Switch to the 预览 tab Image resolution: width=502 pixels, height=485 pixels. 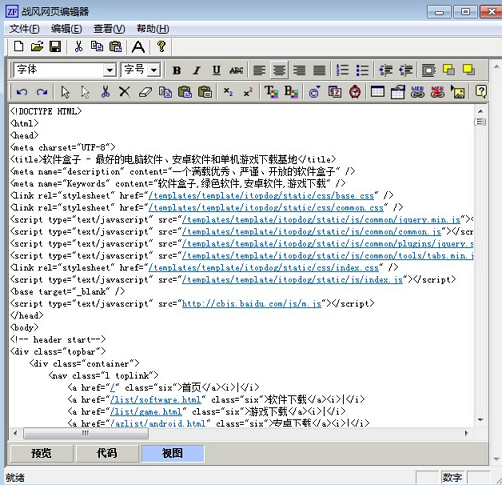(41, 453)
